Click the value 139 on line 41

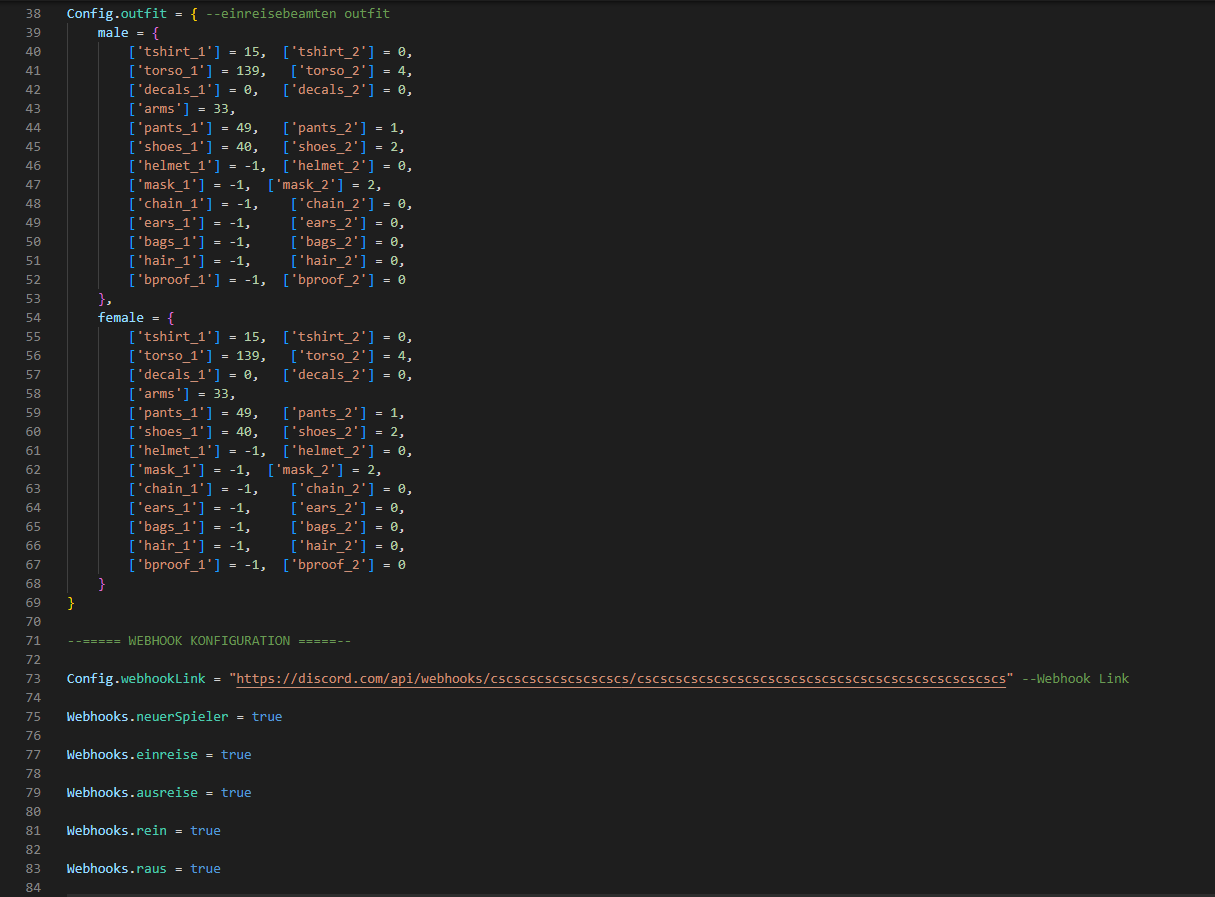point(251,71)
